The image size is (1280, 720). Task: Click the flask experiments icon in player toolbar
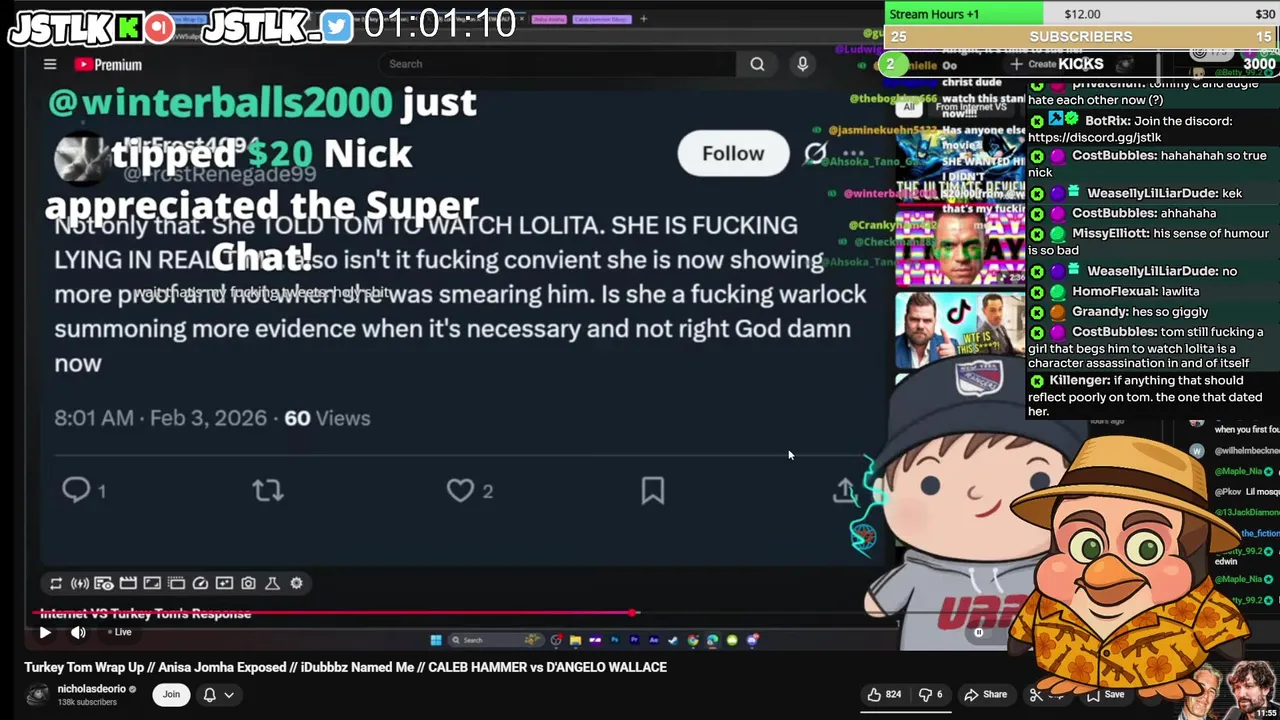pyautogui.click(x=272, y=583)
